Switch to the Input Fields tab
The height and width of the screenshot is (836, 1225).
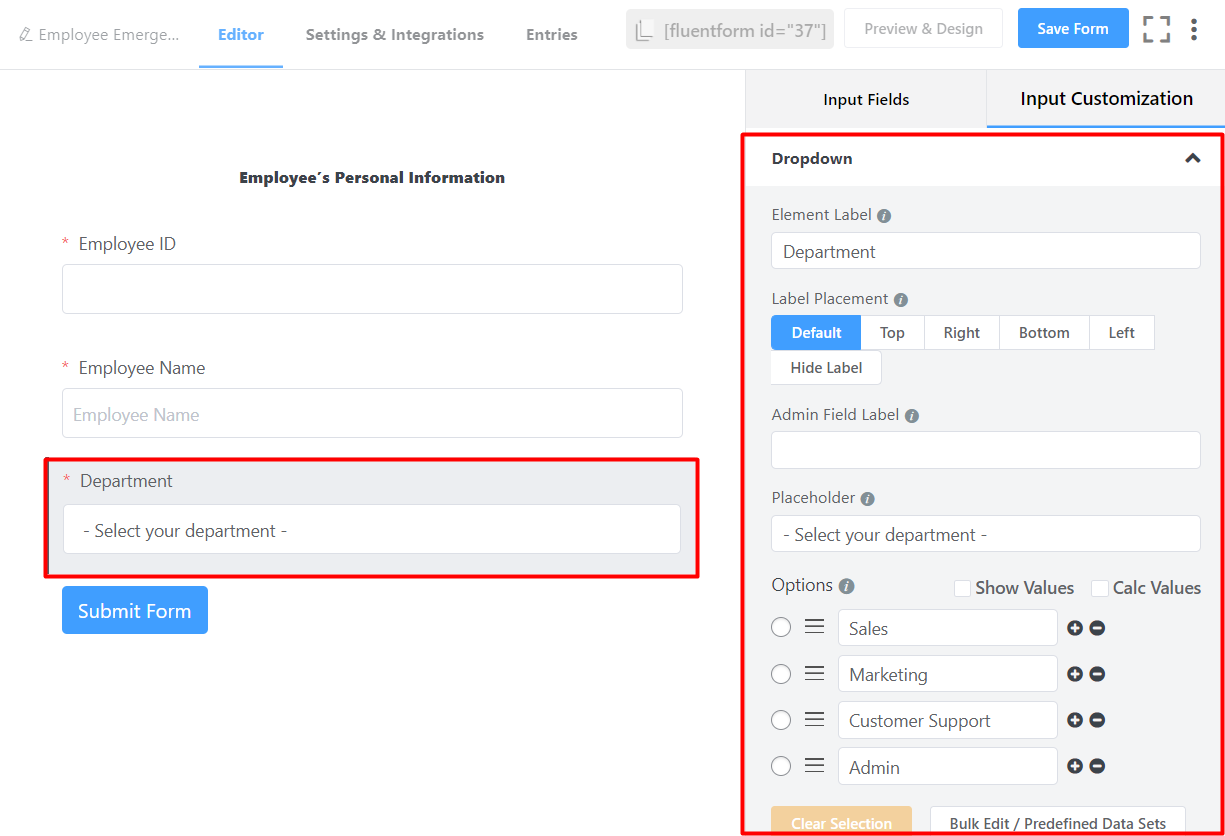coord(866,99)
